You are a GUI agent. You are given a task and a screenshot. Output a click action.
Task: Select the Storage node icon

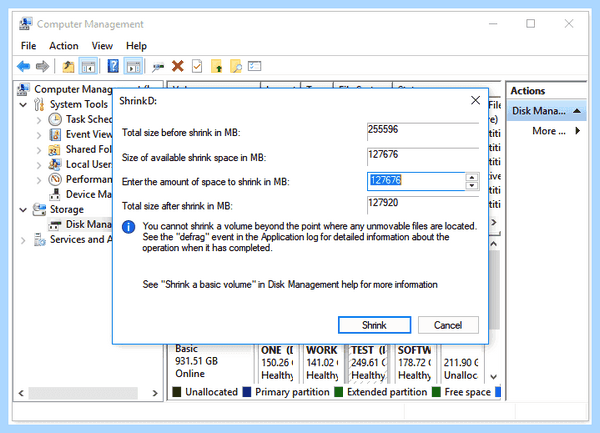click(39, 209)
